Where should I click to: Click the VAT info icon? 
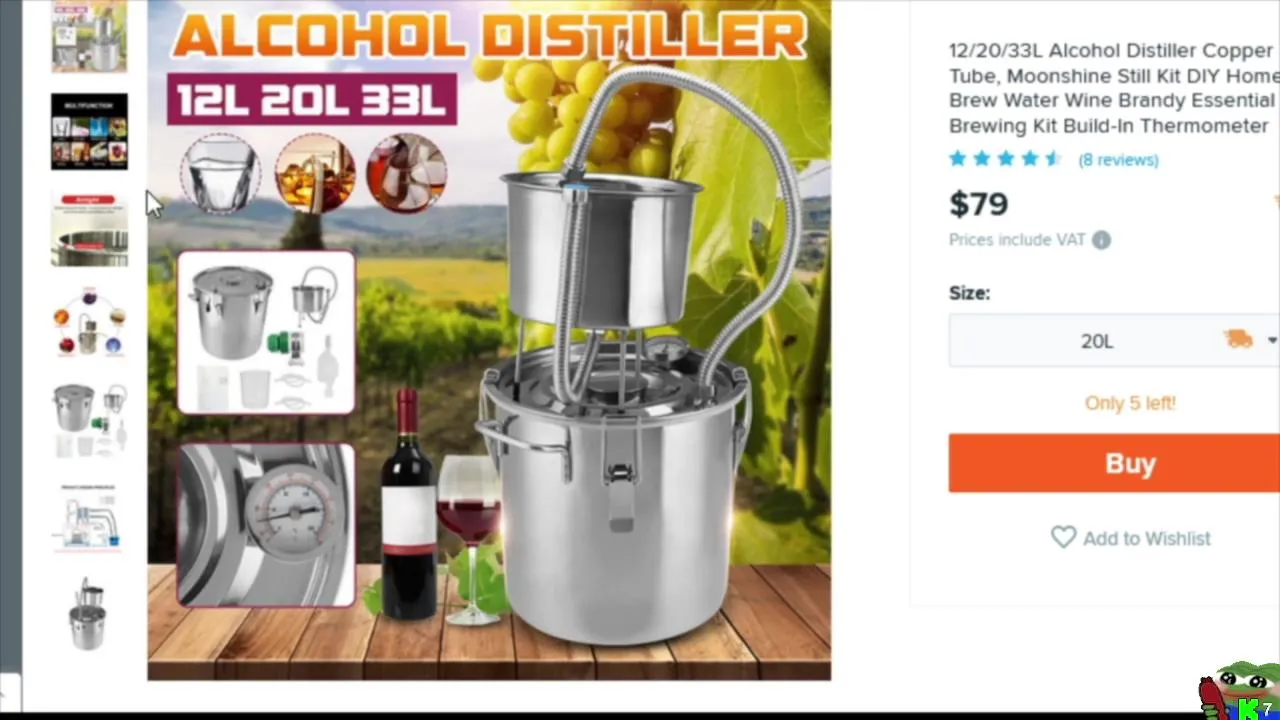[1101, 240]
